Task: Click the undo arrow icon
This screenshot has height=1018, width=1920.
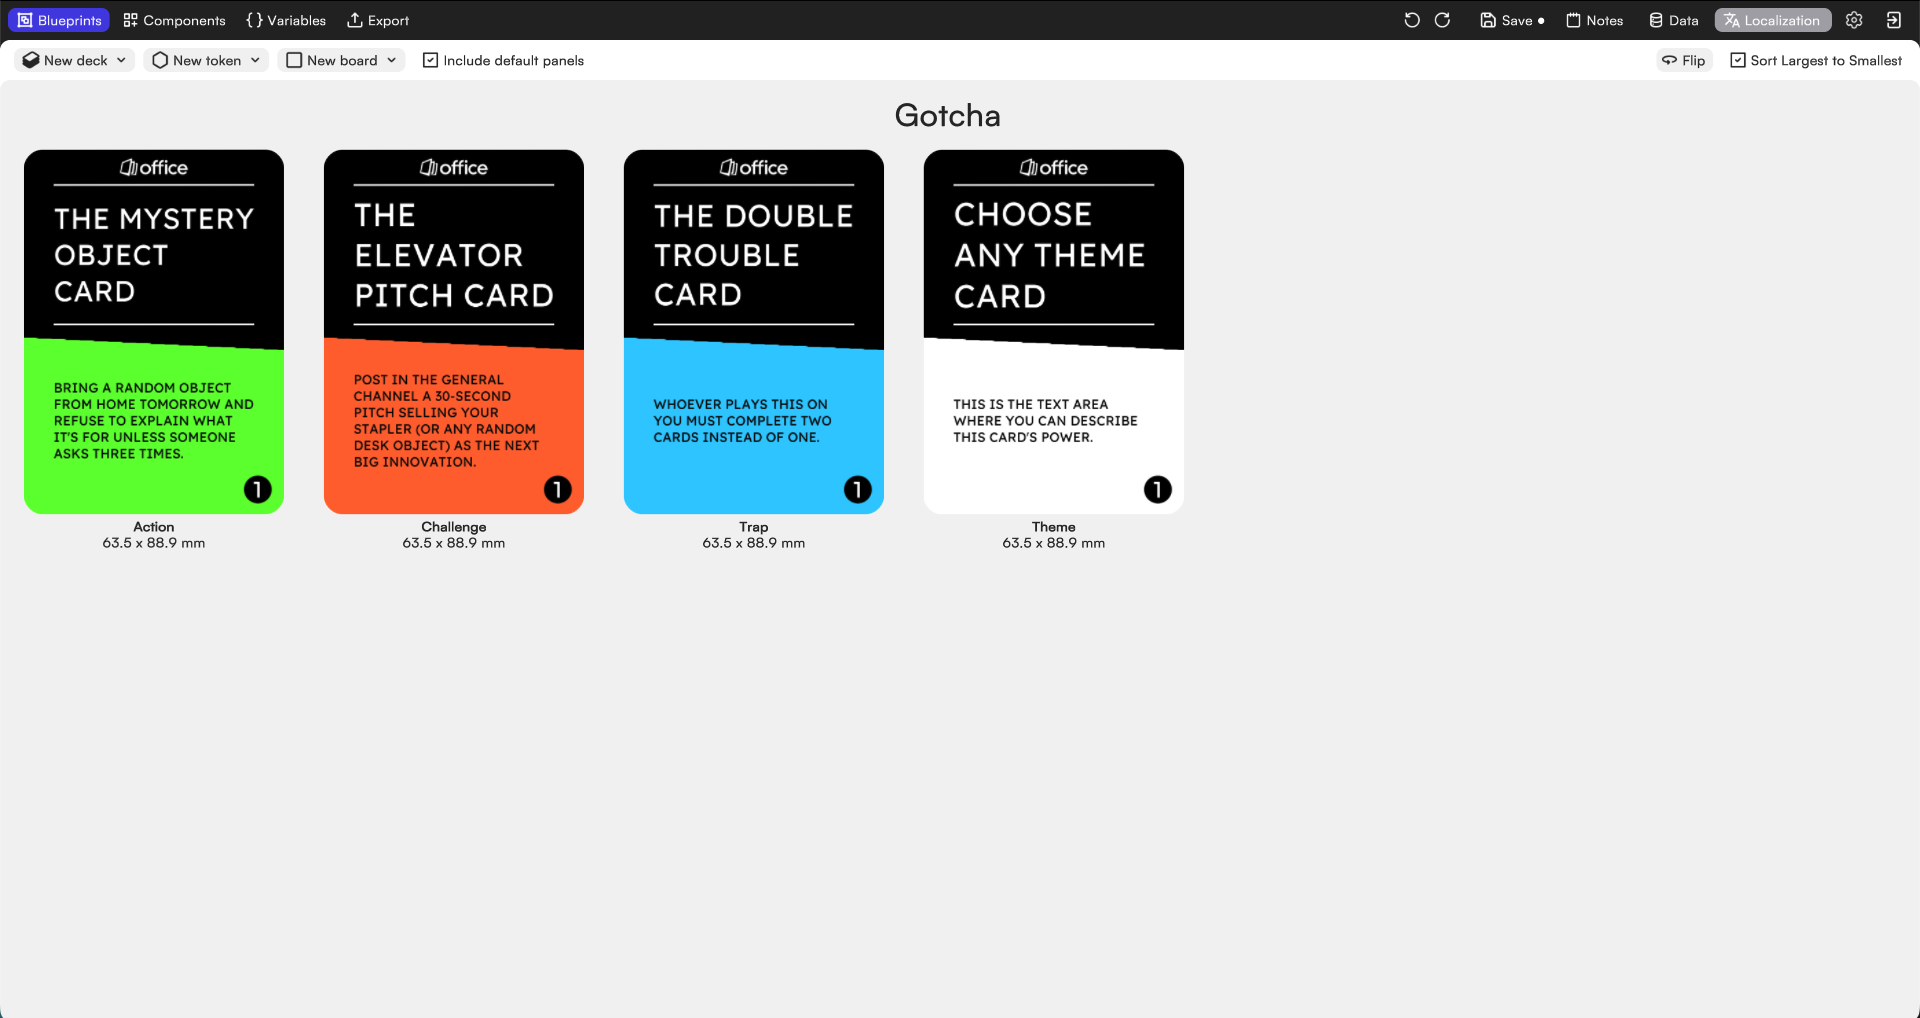Action: point(1411,20)
